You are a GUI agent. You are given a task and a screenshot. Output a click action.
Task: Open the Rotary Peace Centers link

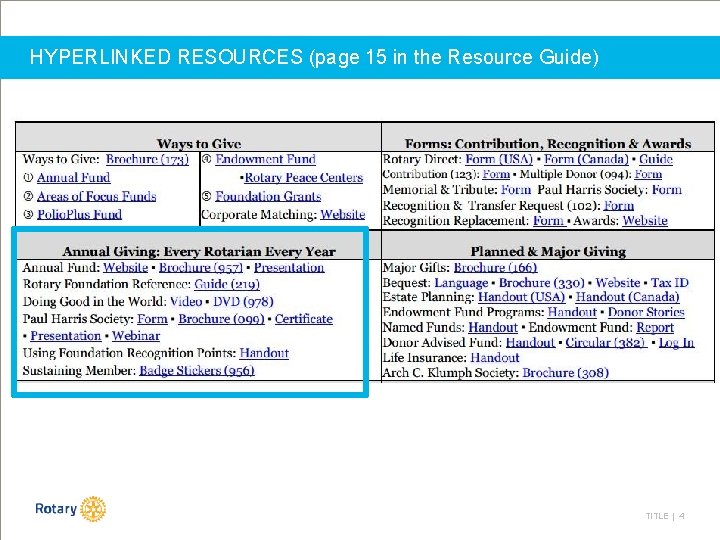(x=304, y=178)
